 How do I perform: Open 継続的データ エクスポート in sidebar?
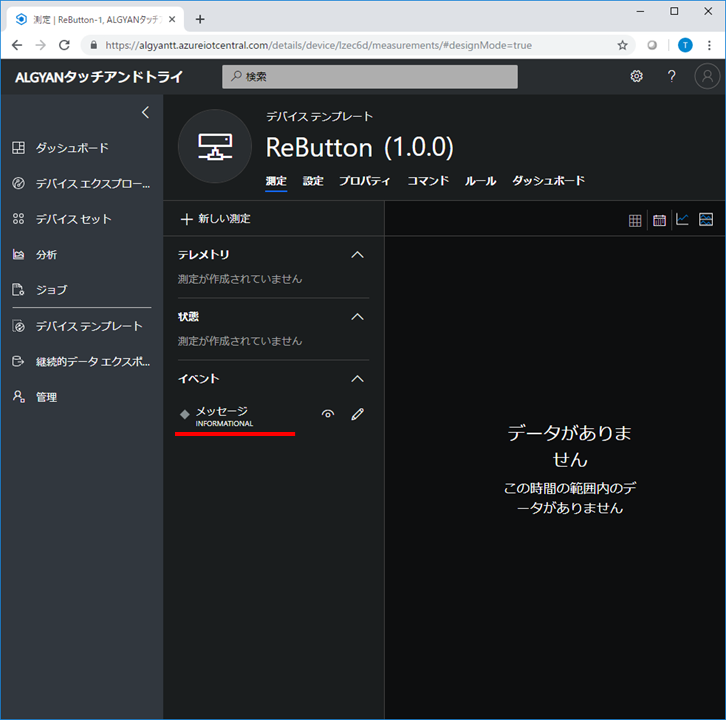click(x=81, y=362)
